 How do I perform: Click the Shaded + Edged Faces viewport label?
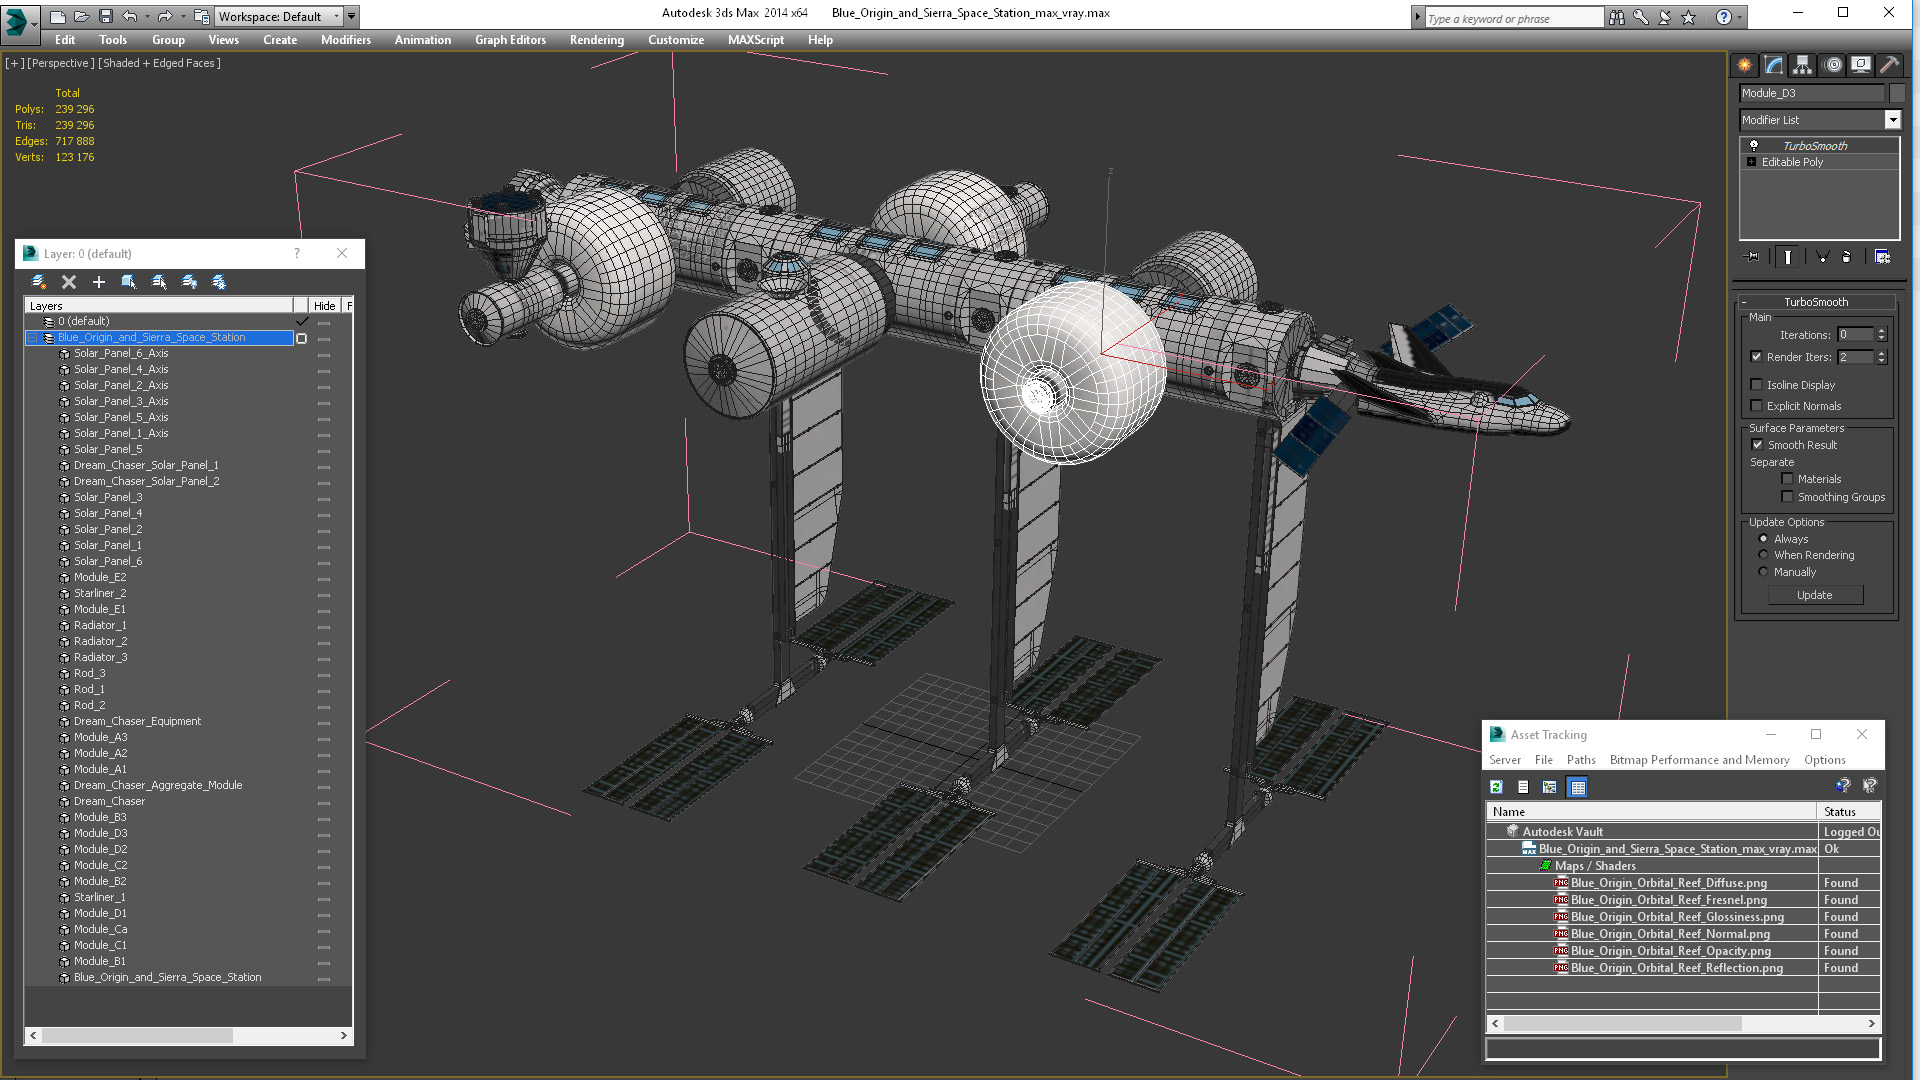click(159, 63)
